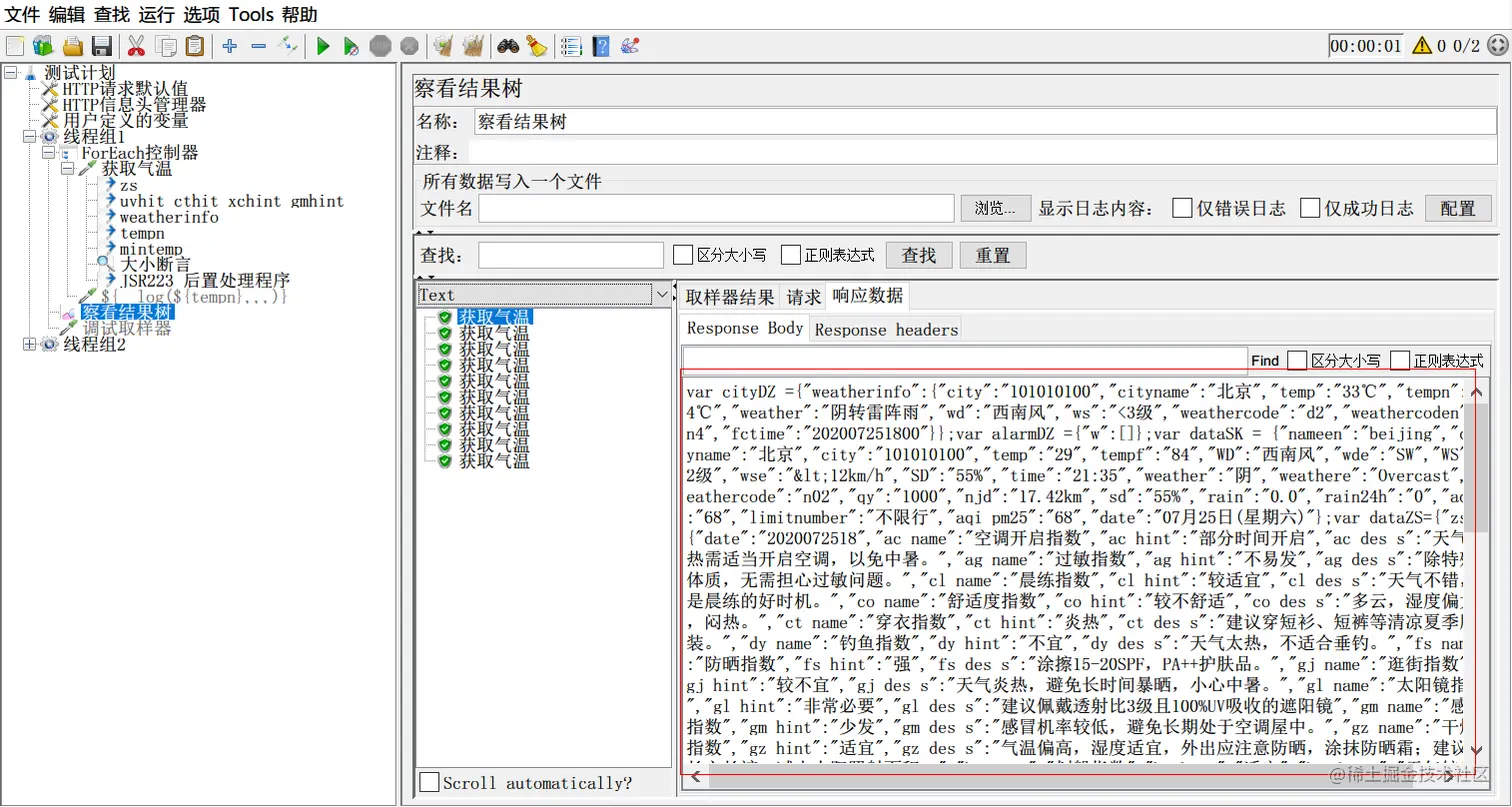Copy the selected element with copy icon
Screen dimensions: 1512x807
coord(166,45)
